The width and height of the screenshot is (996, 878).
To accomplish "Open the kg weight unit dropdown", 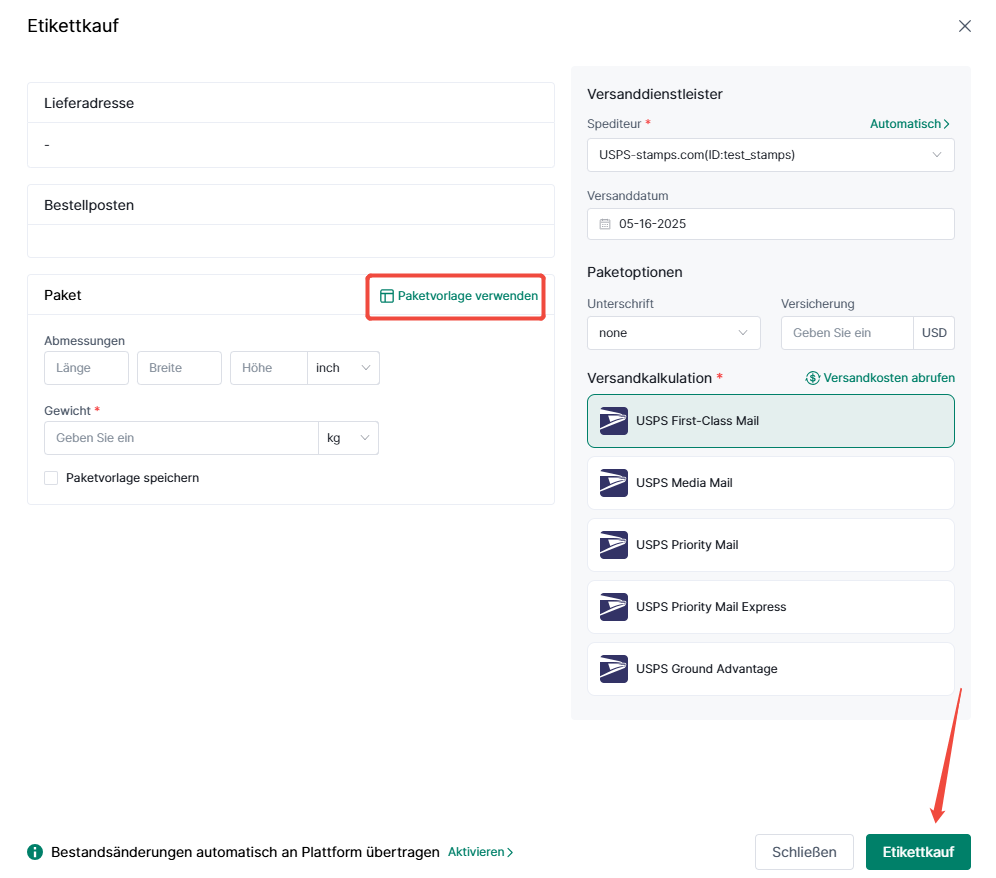I will pyautogui.click(x=348, y=438).
